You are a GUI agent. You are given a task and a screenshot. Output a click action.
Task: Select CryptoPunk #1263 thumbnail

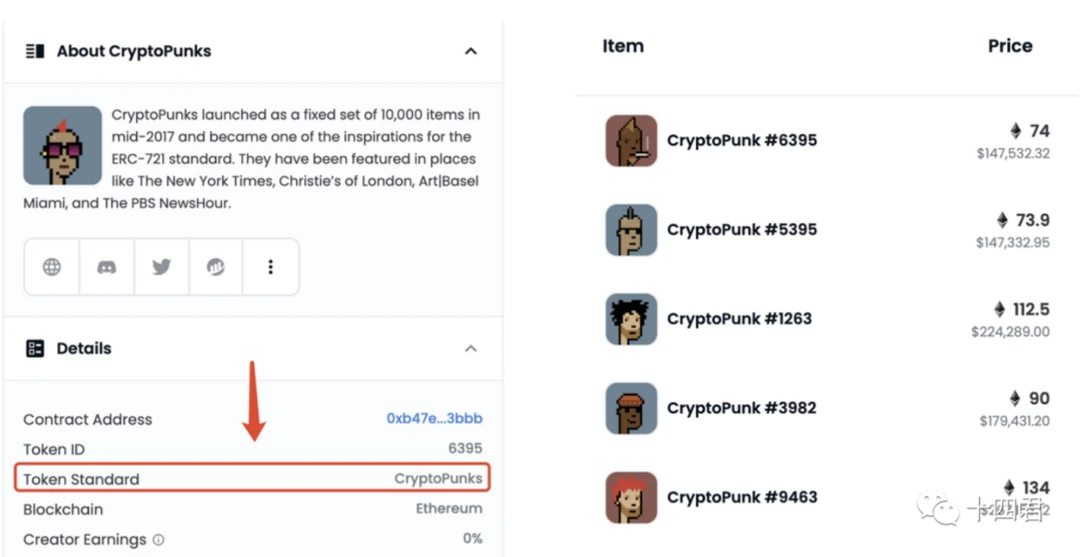pos(632,319)
